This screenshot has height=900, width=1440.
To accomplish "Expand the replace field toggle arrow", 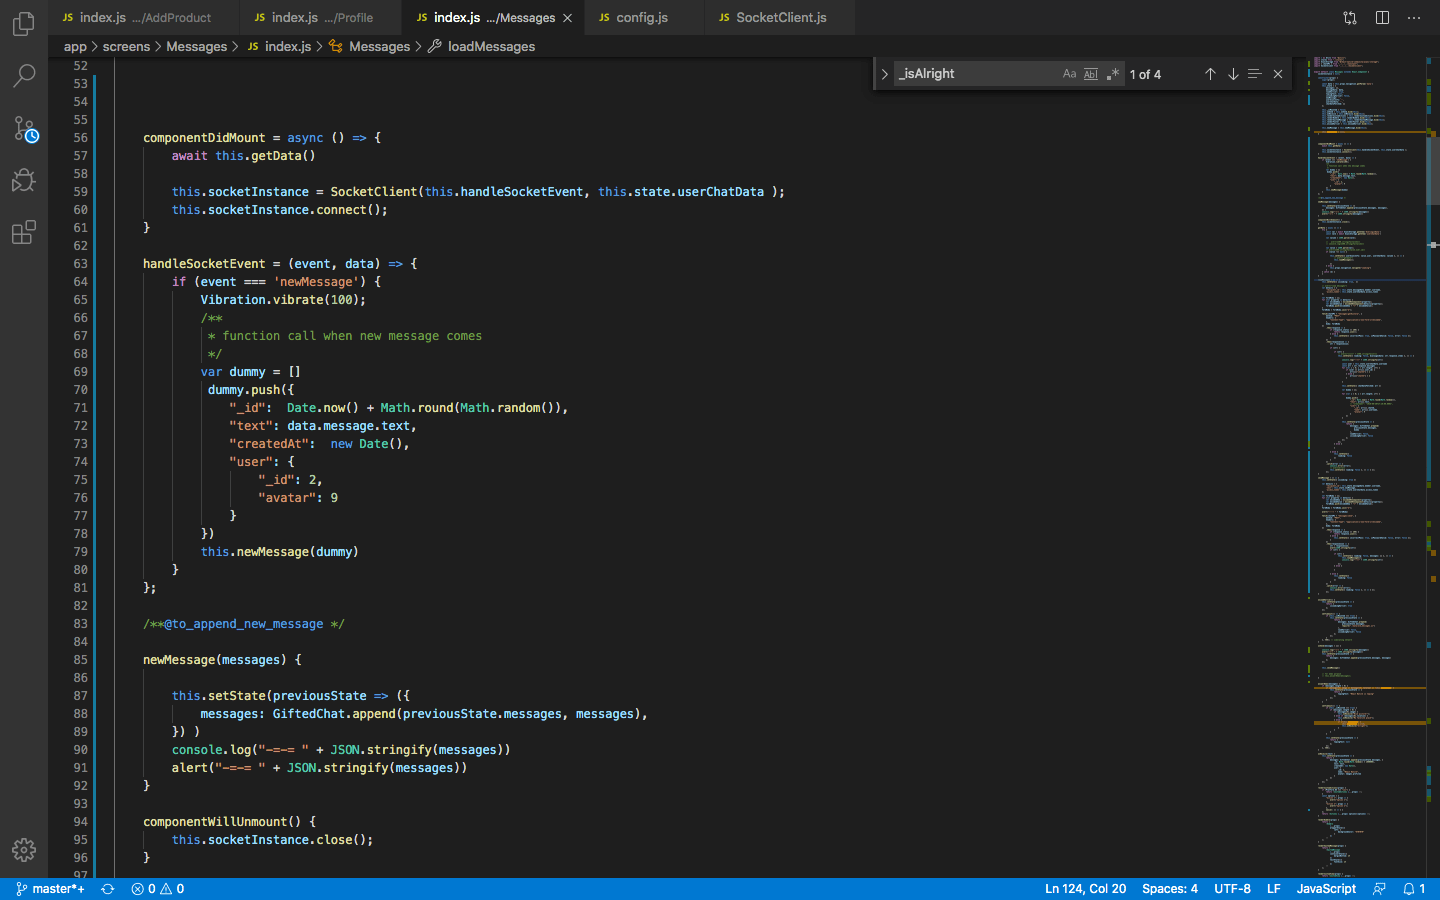I will pyautogui.click(x=884, y=74).
